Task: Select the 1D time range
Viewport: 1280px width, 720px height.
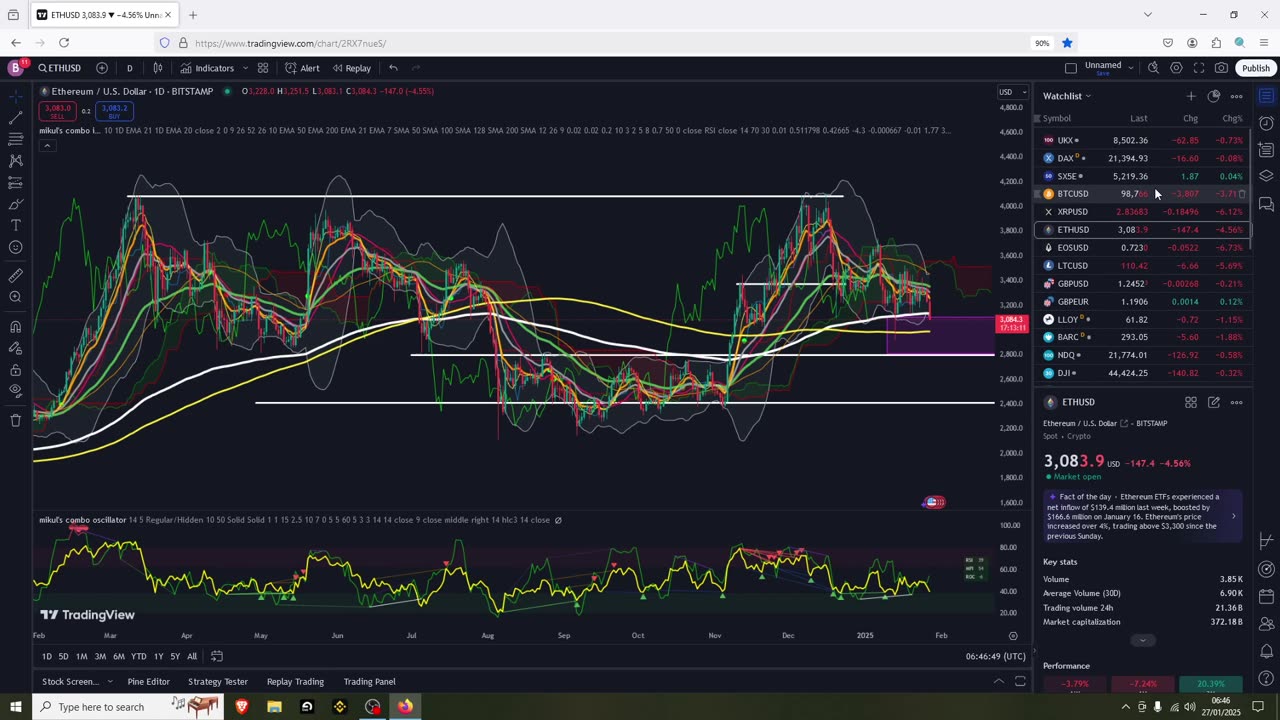Action: pyautogui.click(x=47, y=656)
